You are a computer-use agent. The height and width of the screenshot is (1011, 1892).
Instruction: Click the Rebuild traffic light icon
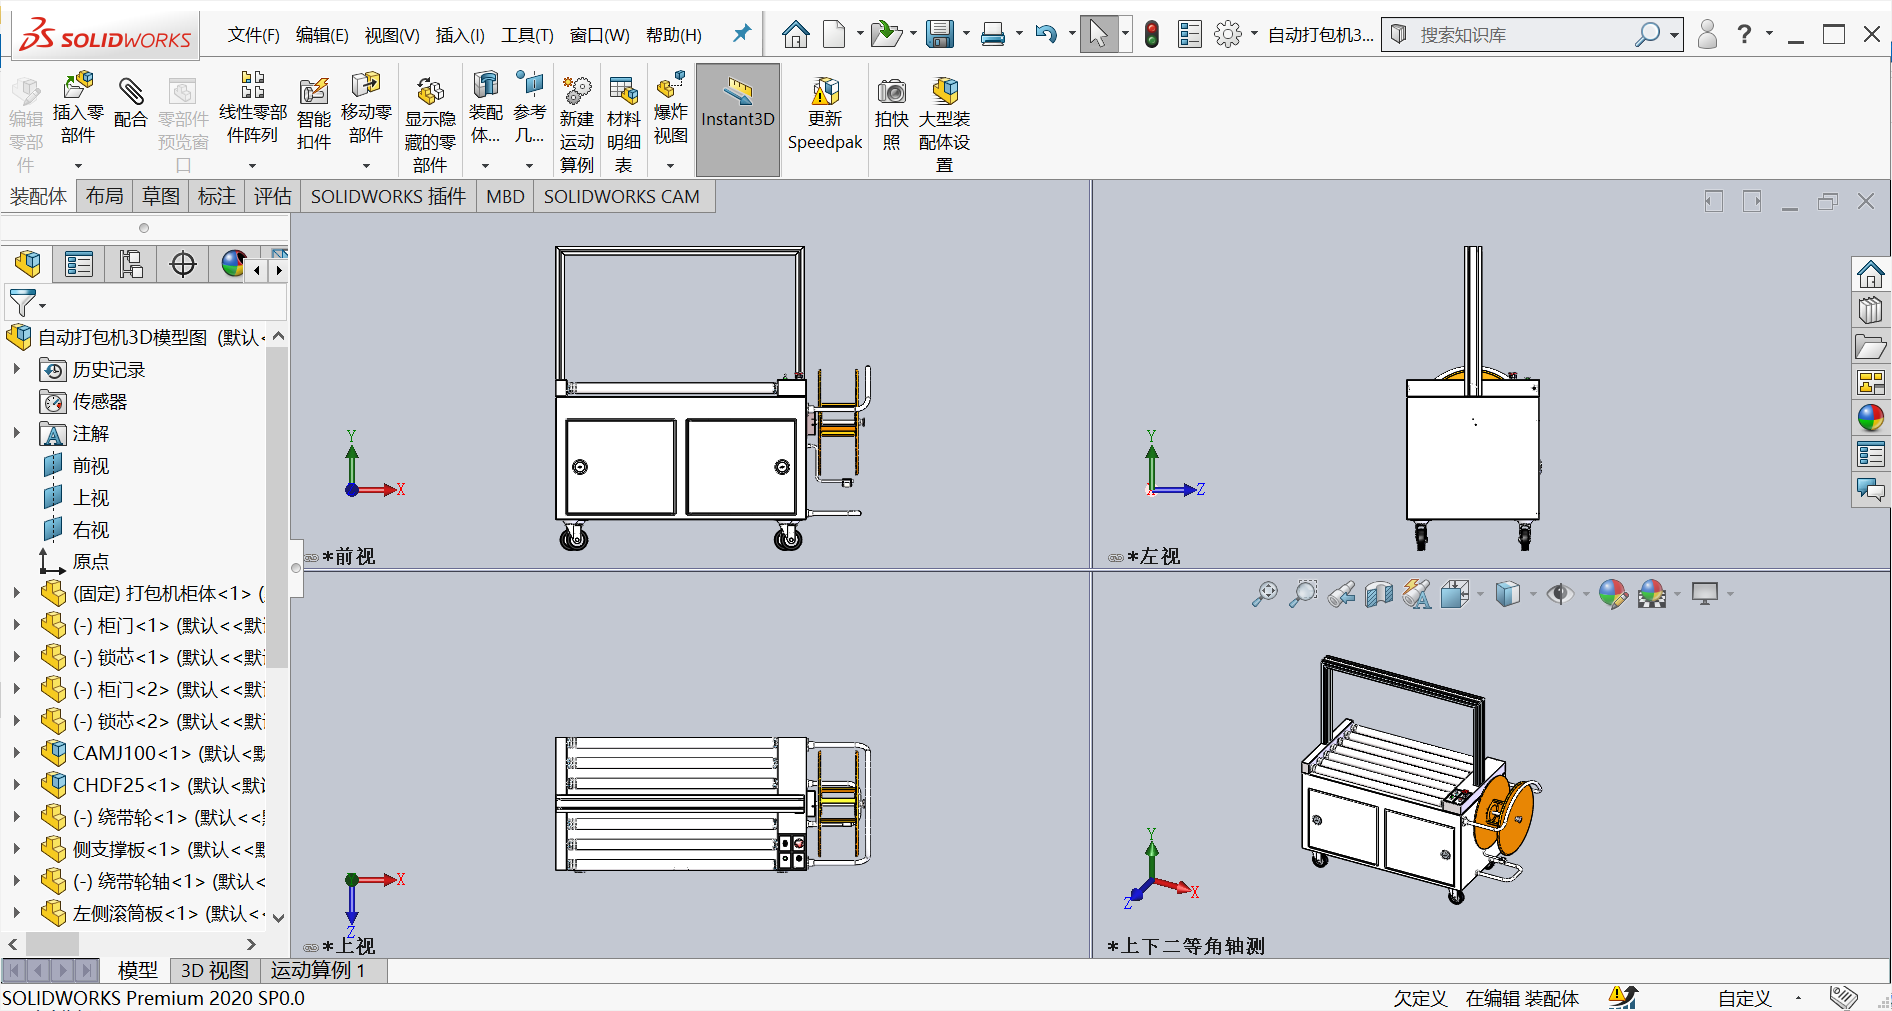pyautogui.click(x=1152, y=35)
